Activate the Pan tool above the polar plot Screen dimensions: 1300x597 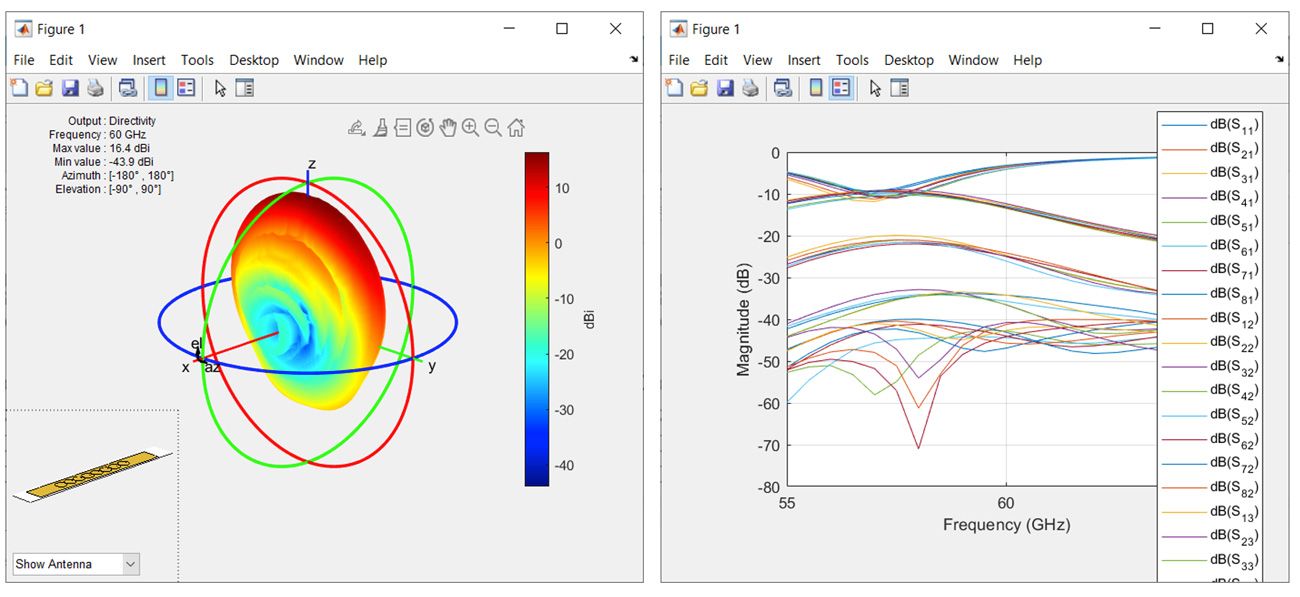click(x=448, y=127)
